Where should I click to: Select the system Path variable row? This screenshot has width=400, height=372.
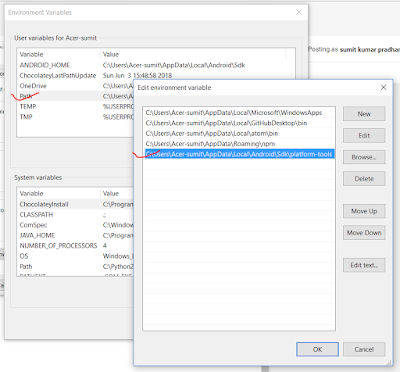click(x=76, y=266)
